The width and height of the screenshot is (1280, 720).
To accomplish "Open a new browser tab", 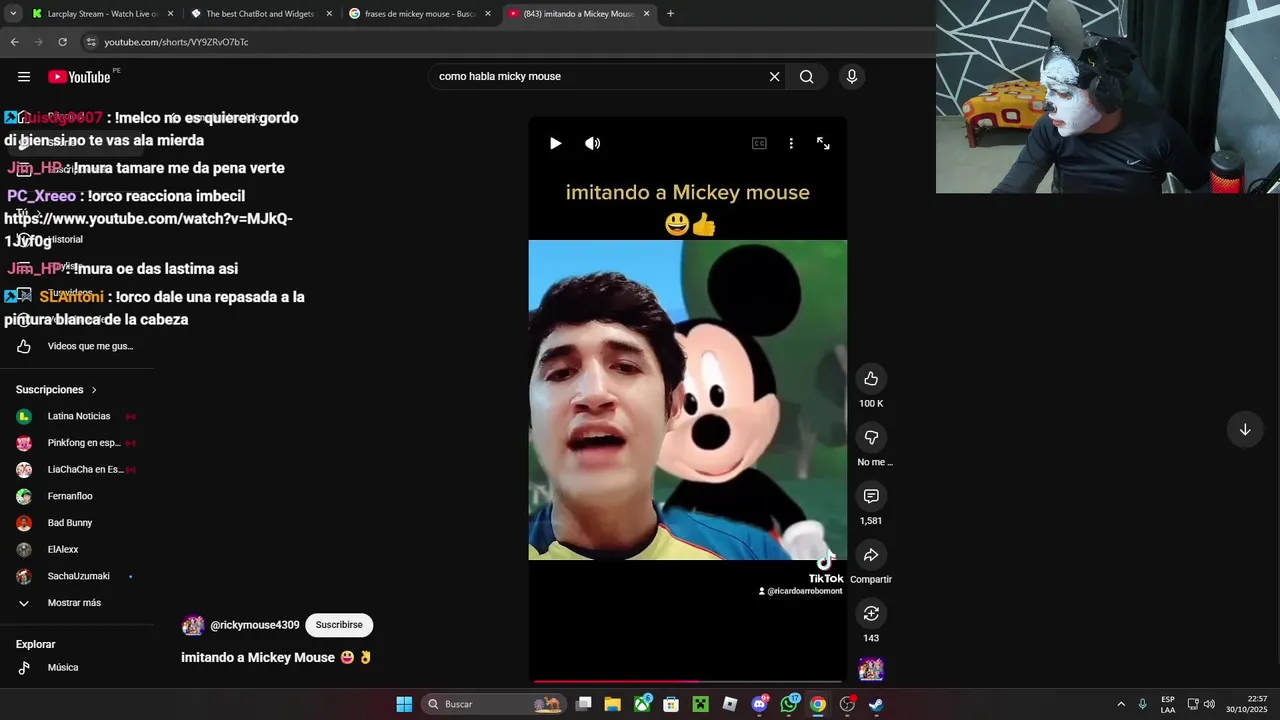I will pos(670,14).
